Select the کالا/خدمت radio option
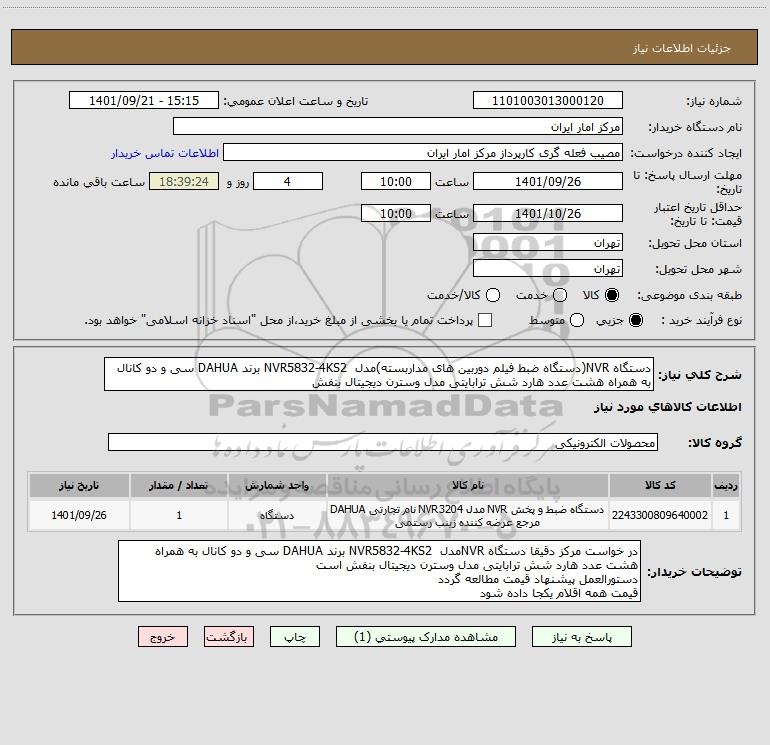The width and height of the screenshot is (770, 745). (493, 295)
